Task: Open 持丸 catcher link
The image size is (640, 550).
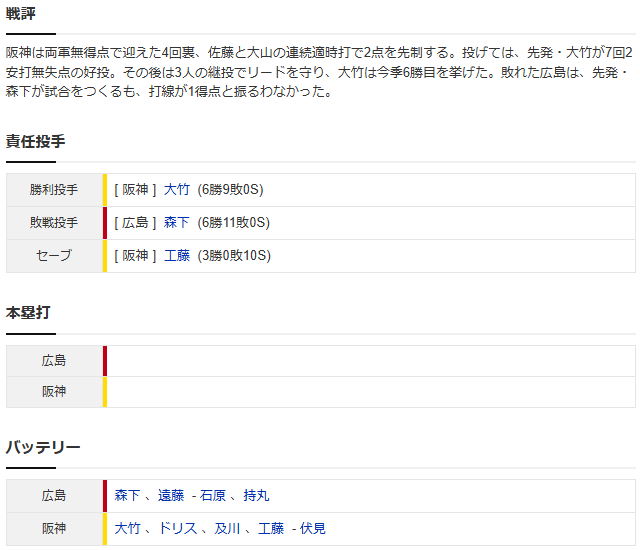Action: [256, 496]
